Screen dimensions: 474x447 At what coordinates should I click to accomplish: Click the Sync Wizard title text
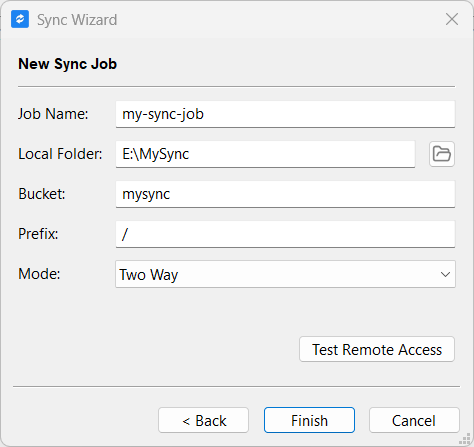(77, 20)
